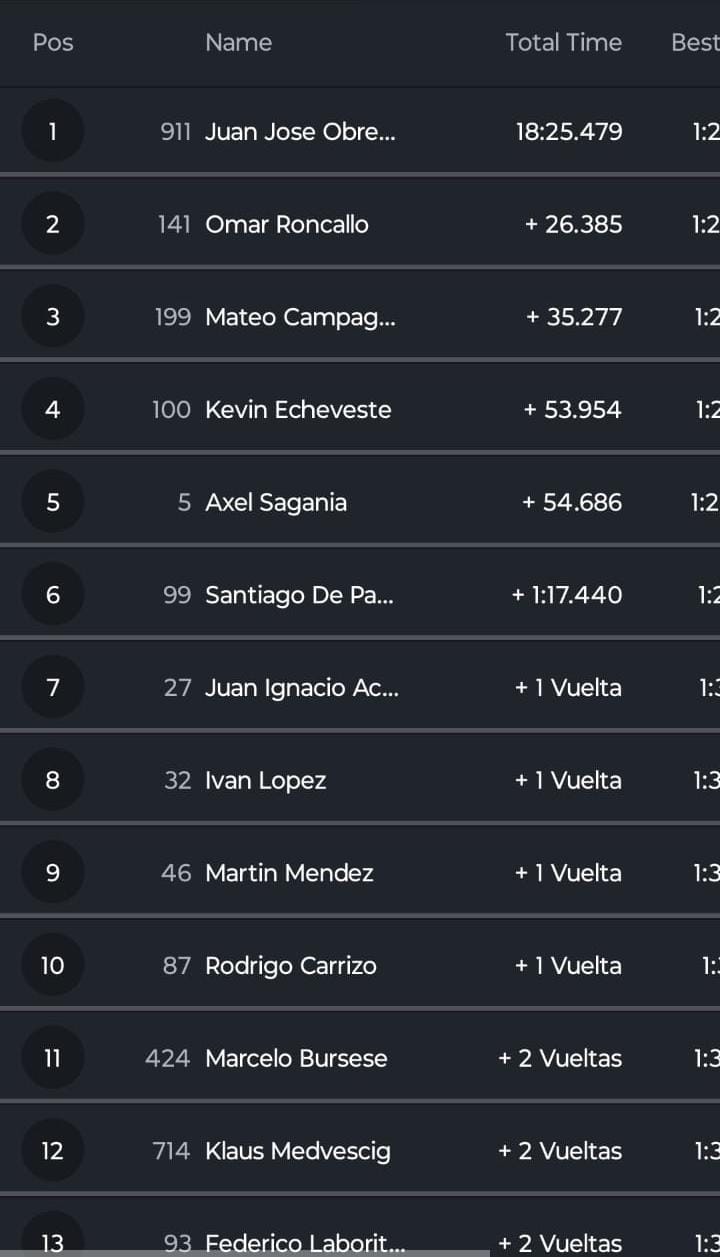Sort by the Pos column header
Image resolution: width=720 pixels, height=1257 pixels.
coord(53,42)
